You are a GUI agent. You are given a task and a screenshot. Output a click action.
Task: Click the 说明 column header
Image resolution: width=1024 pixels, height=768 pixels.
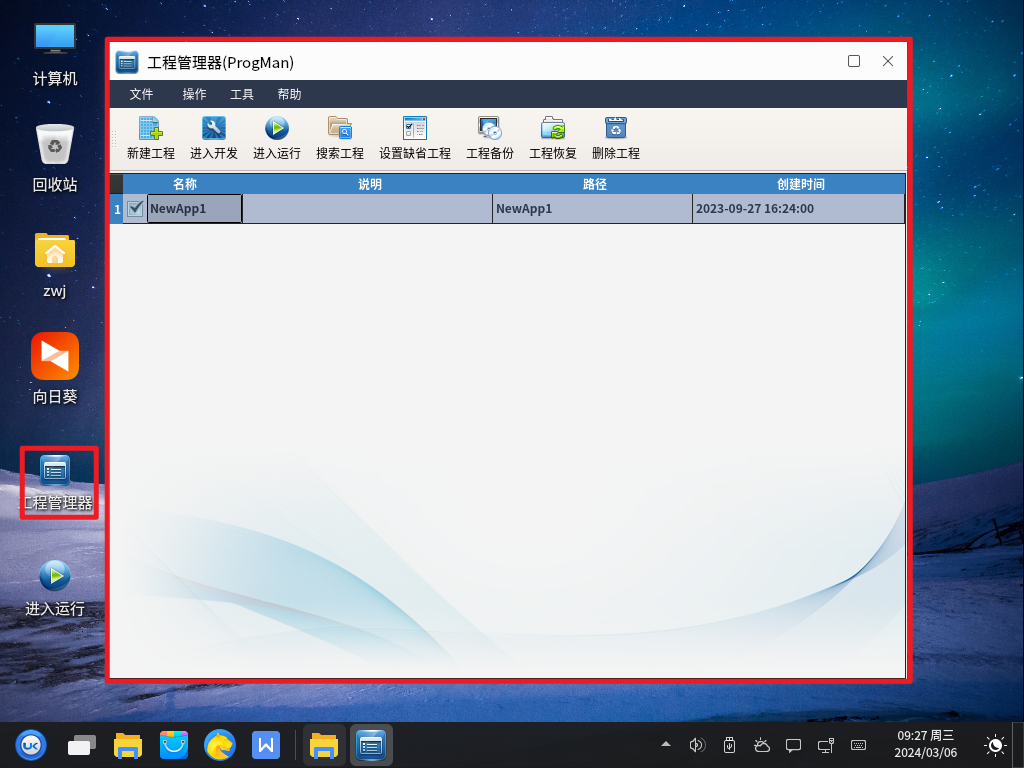pyautogui.click(x=370, y=184)
